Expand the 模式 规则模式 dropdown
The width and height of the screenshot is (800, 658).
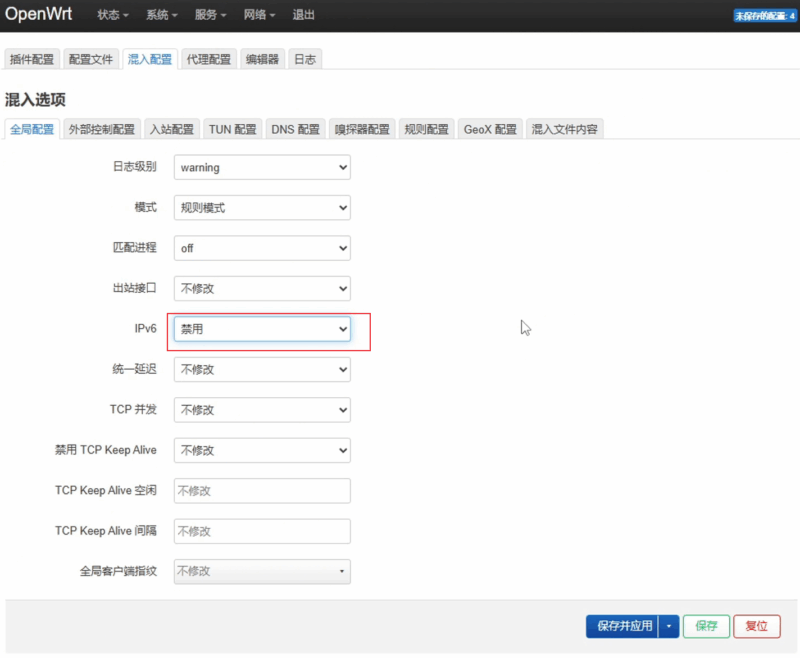(x=262, y=208)
